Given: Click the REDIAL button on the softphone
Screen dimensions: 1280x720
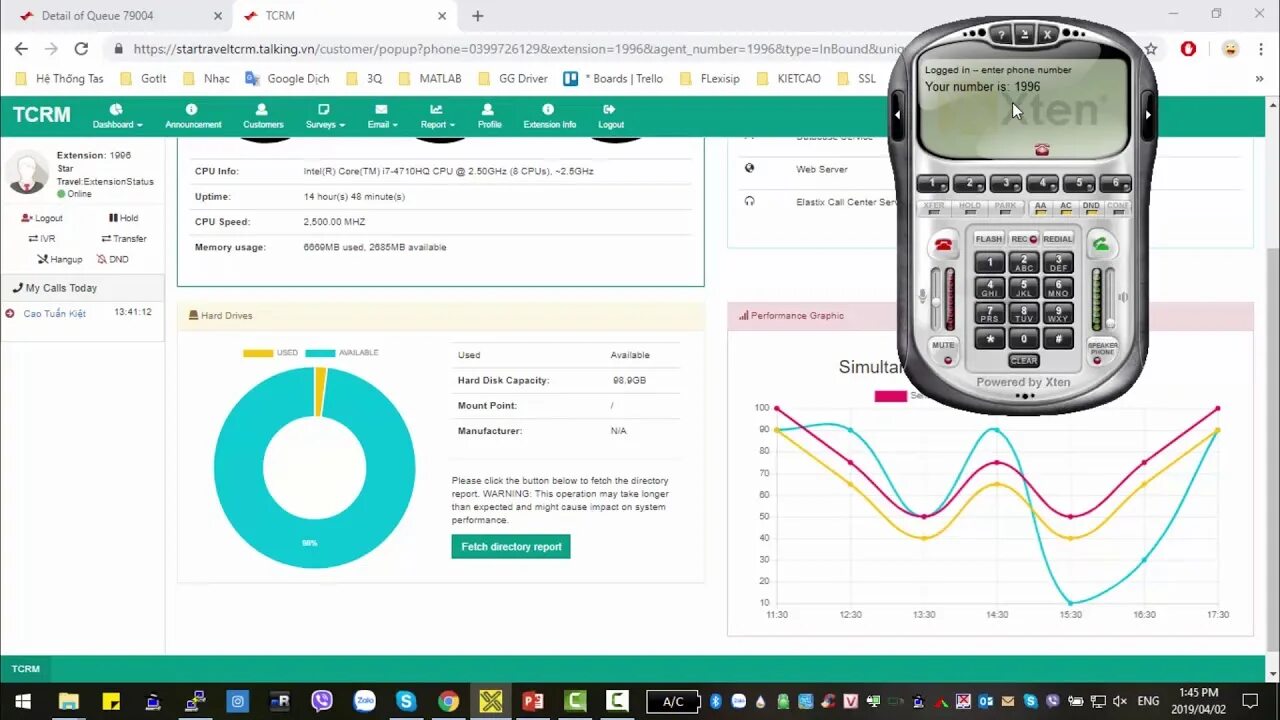Looking at the screenshot, I should click(1057, 239).
